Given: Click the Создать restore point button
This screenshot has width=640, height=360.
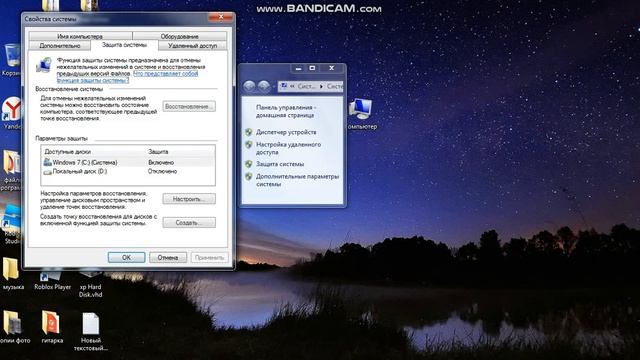Looking at the screenshot, I should point(189,222).
